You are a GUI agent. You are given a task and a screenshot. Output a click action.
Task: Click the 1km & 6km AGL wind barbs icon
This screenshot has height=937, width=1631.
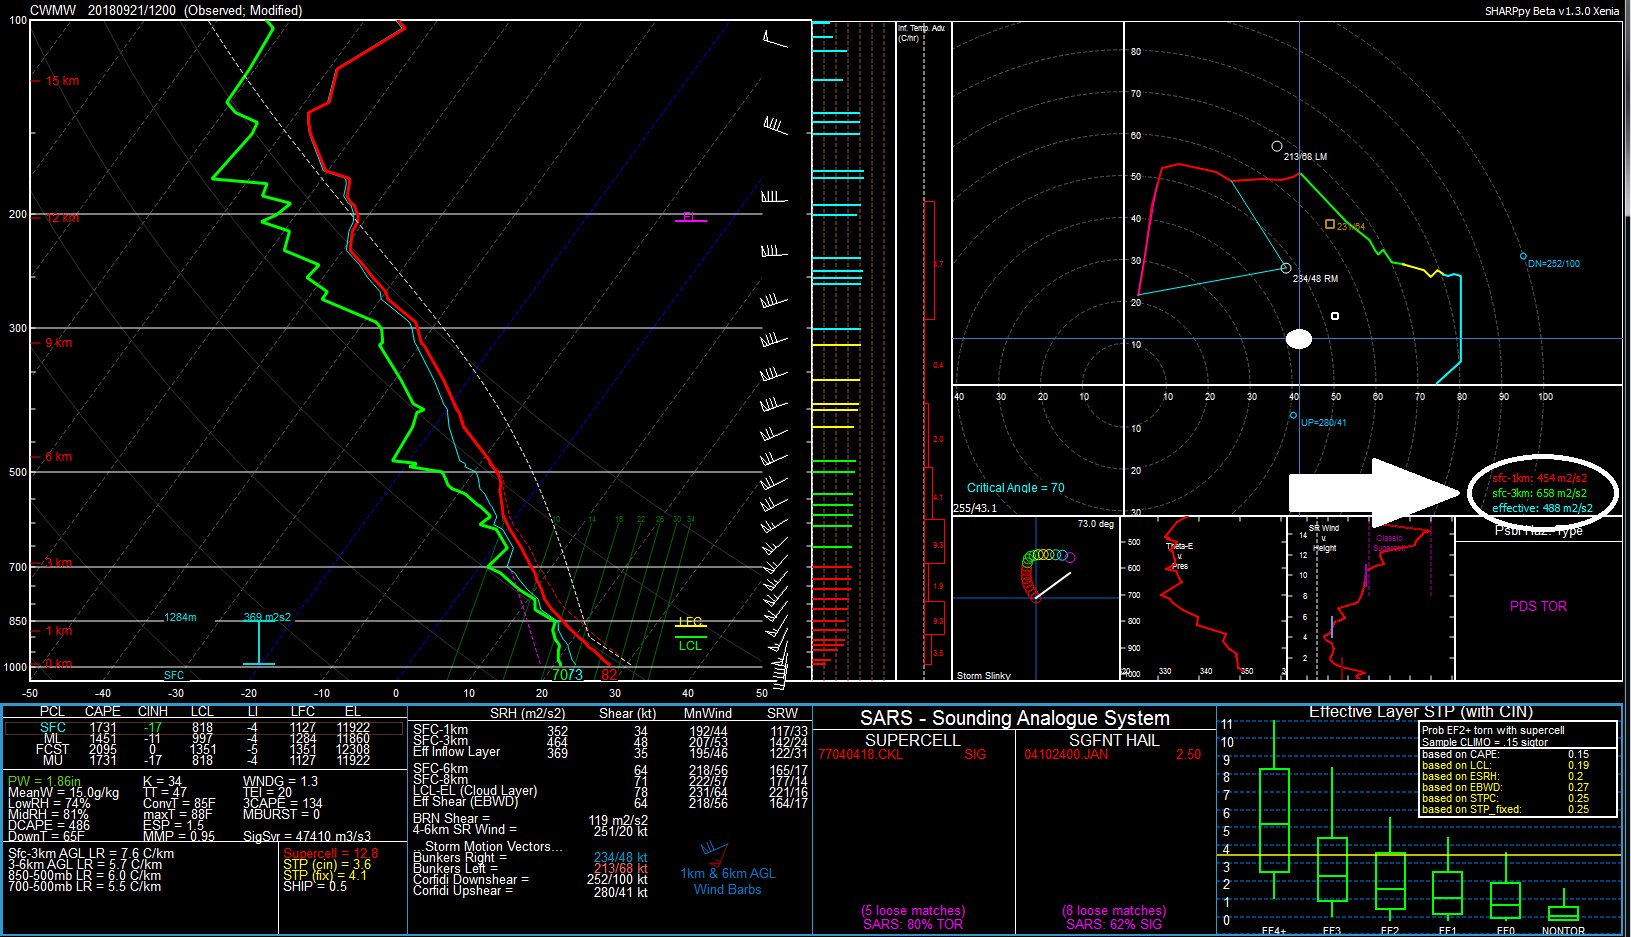click(x=711, y=853)
